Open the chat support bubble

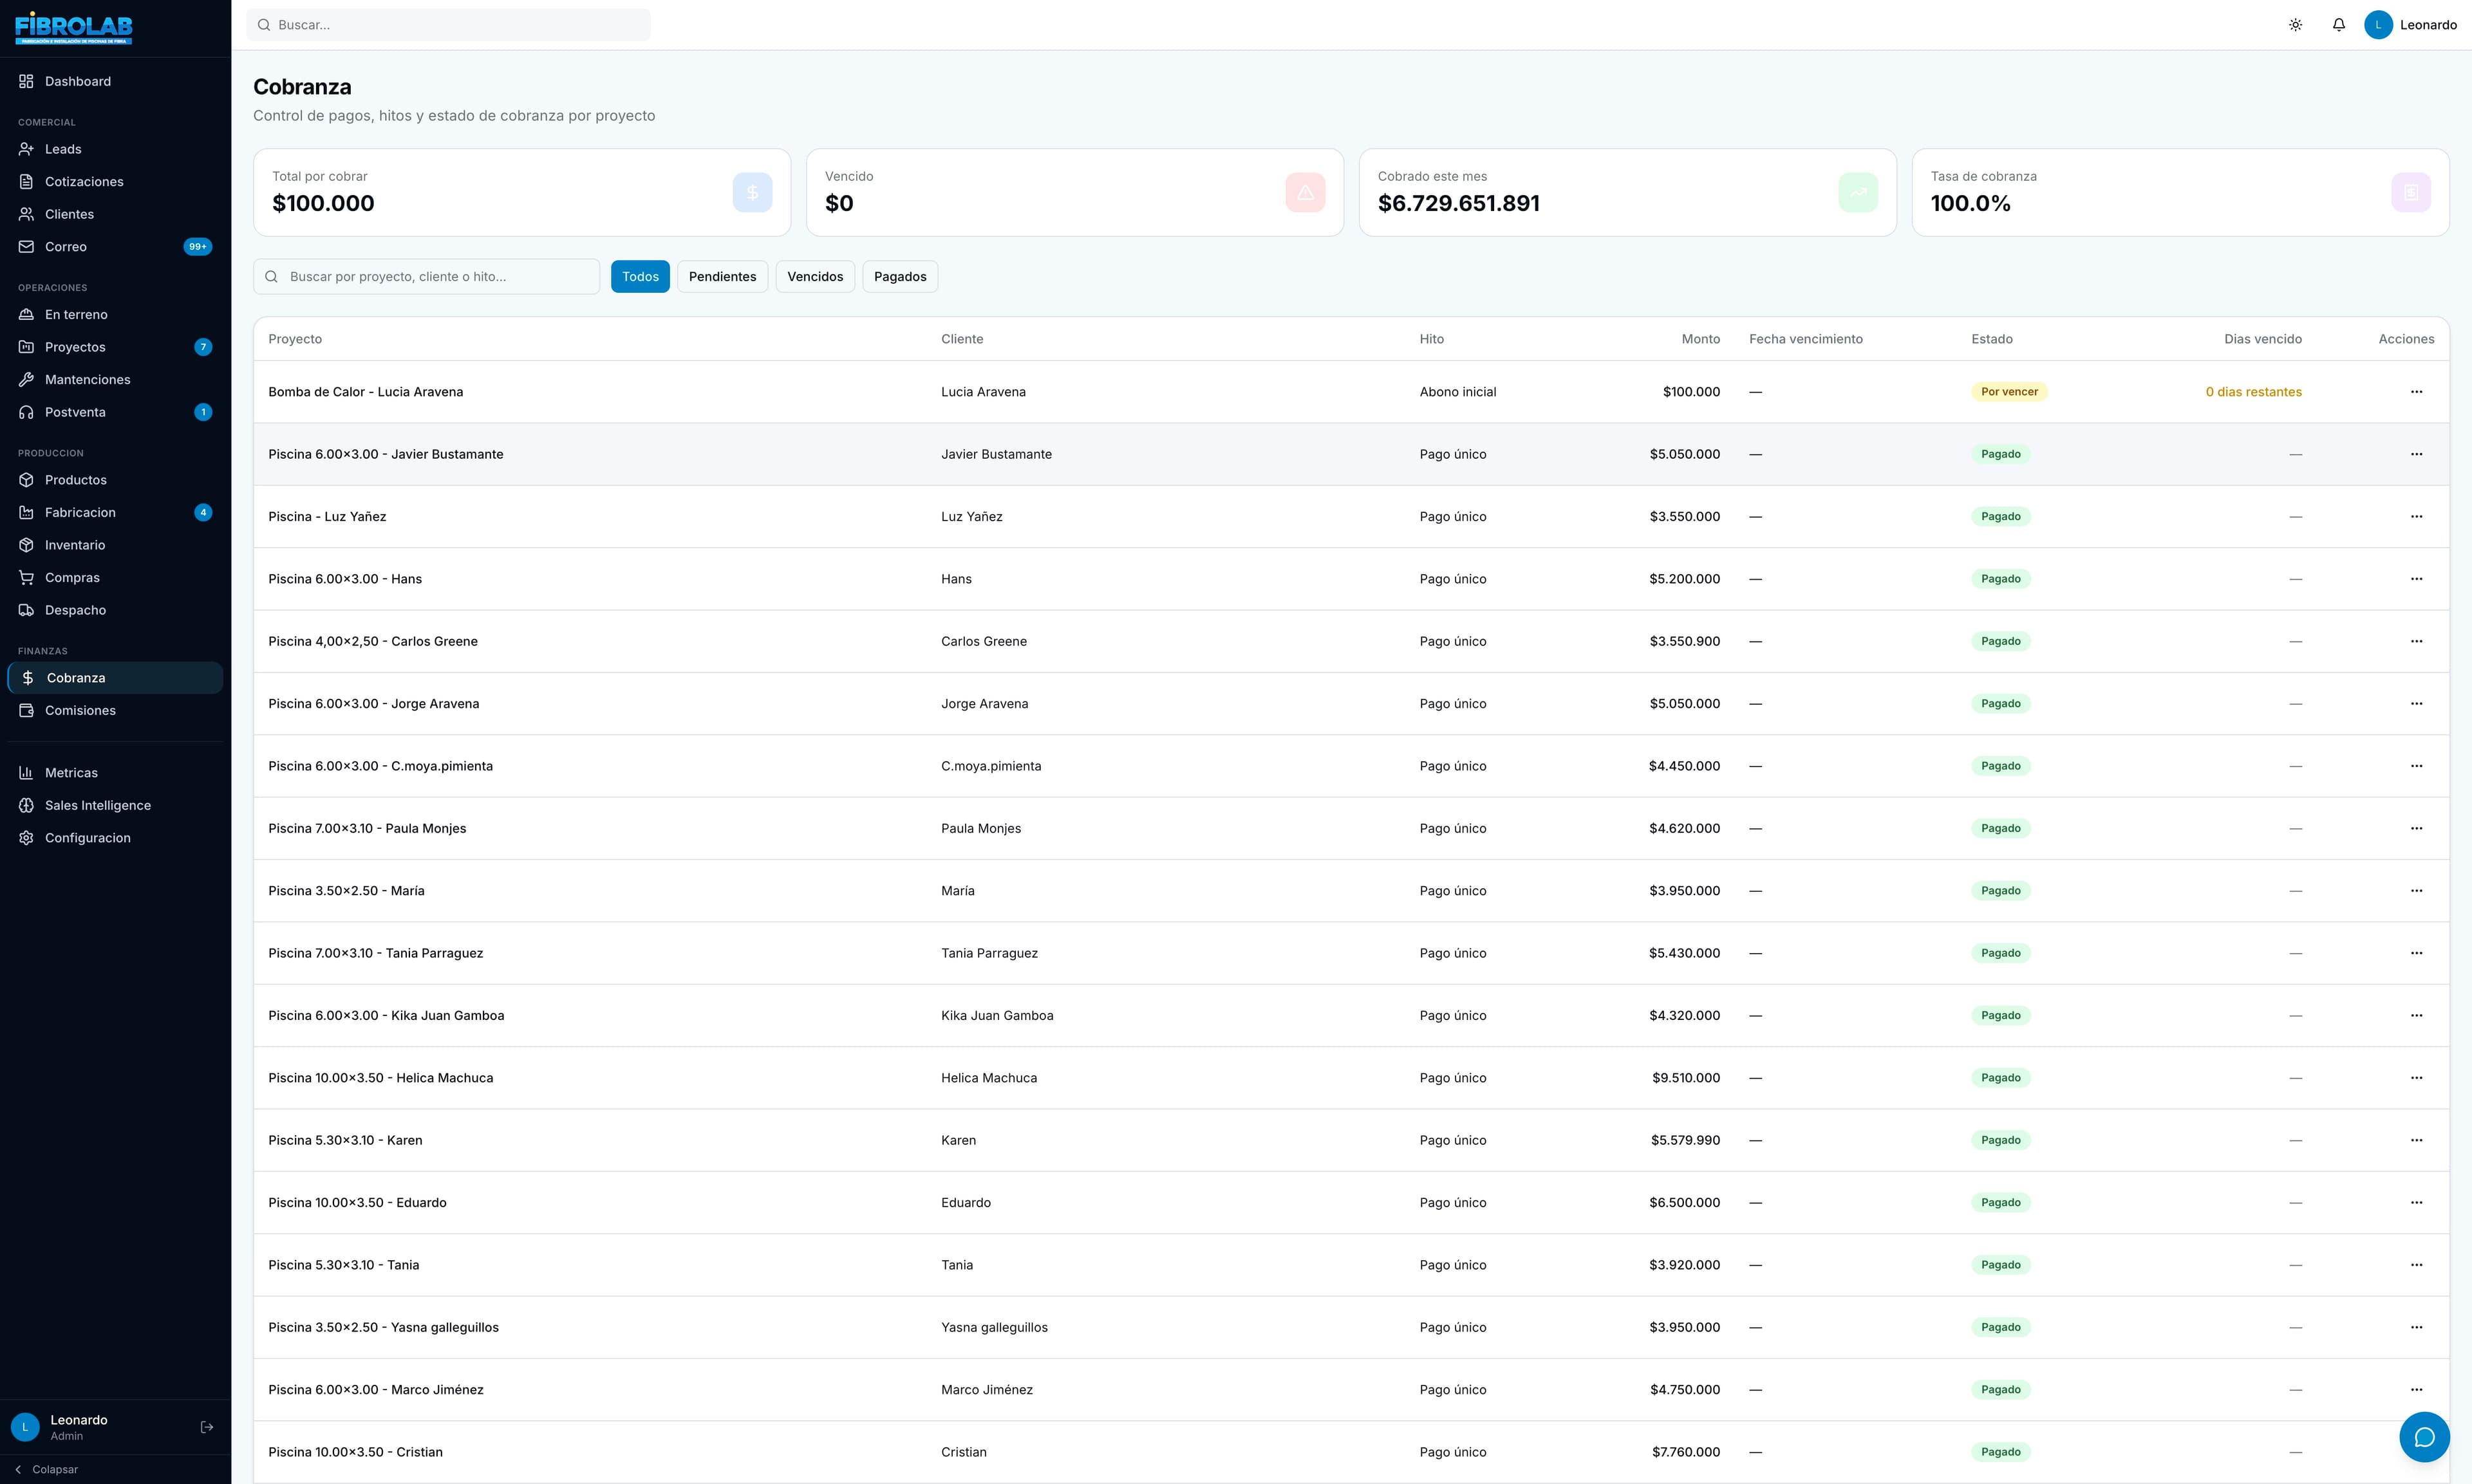[x=2424, y=1437]
